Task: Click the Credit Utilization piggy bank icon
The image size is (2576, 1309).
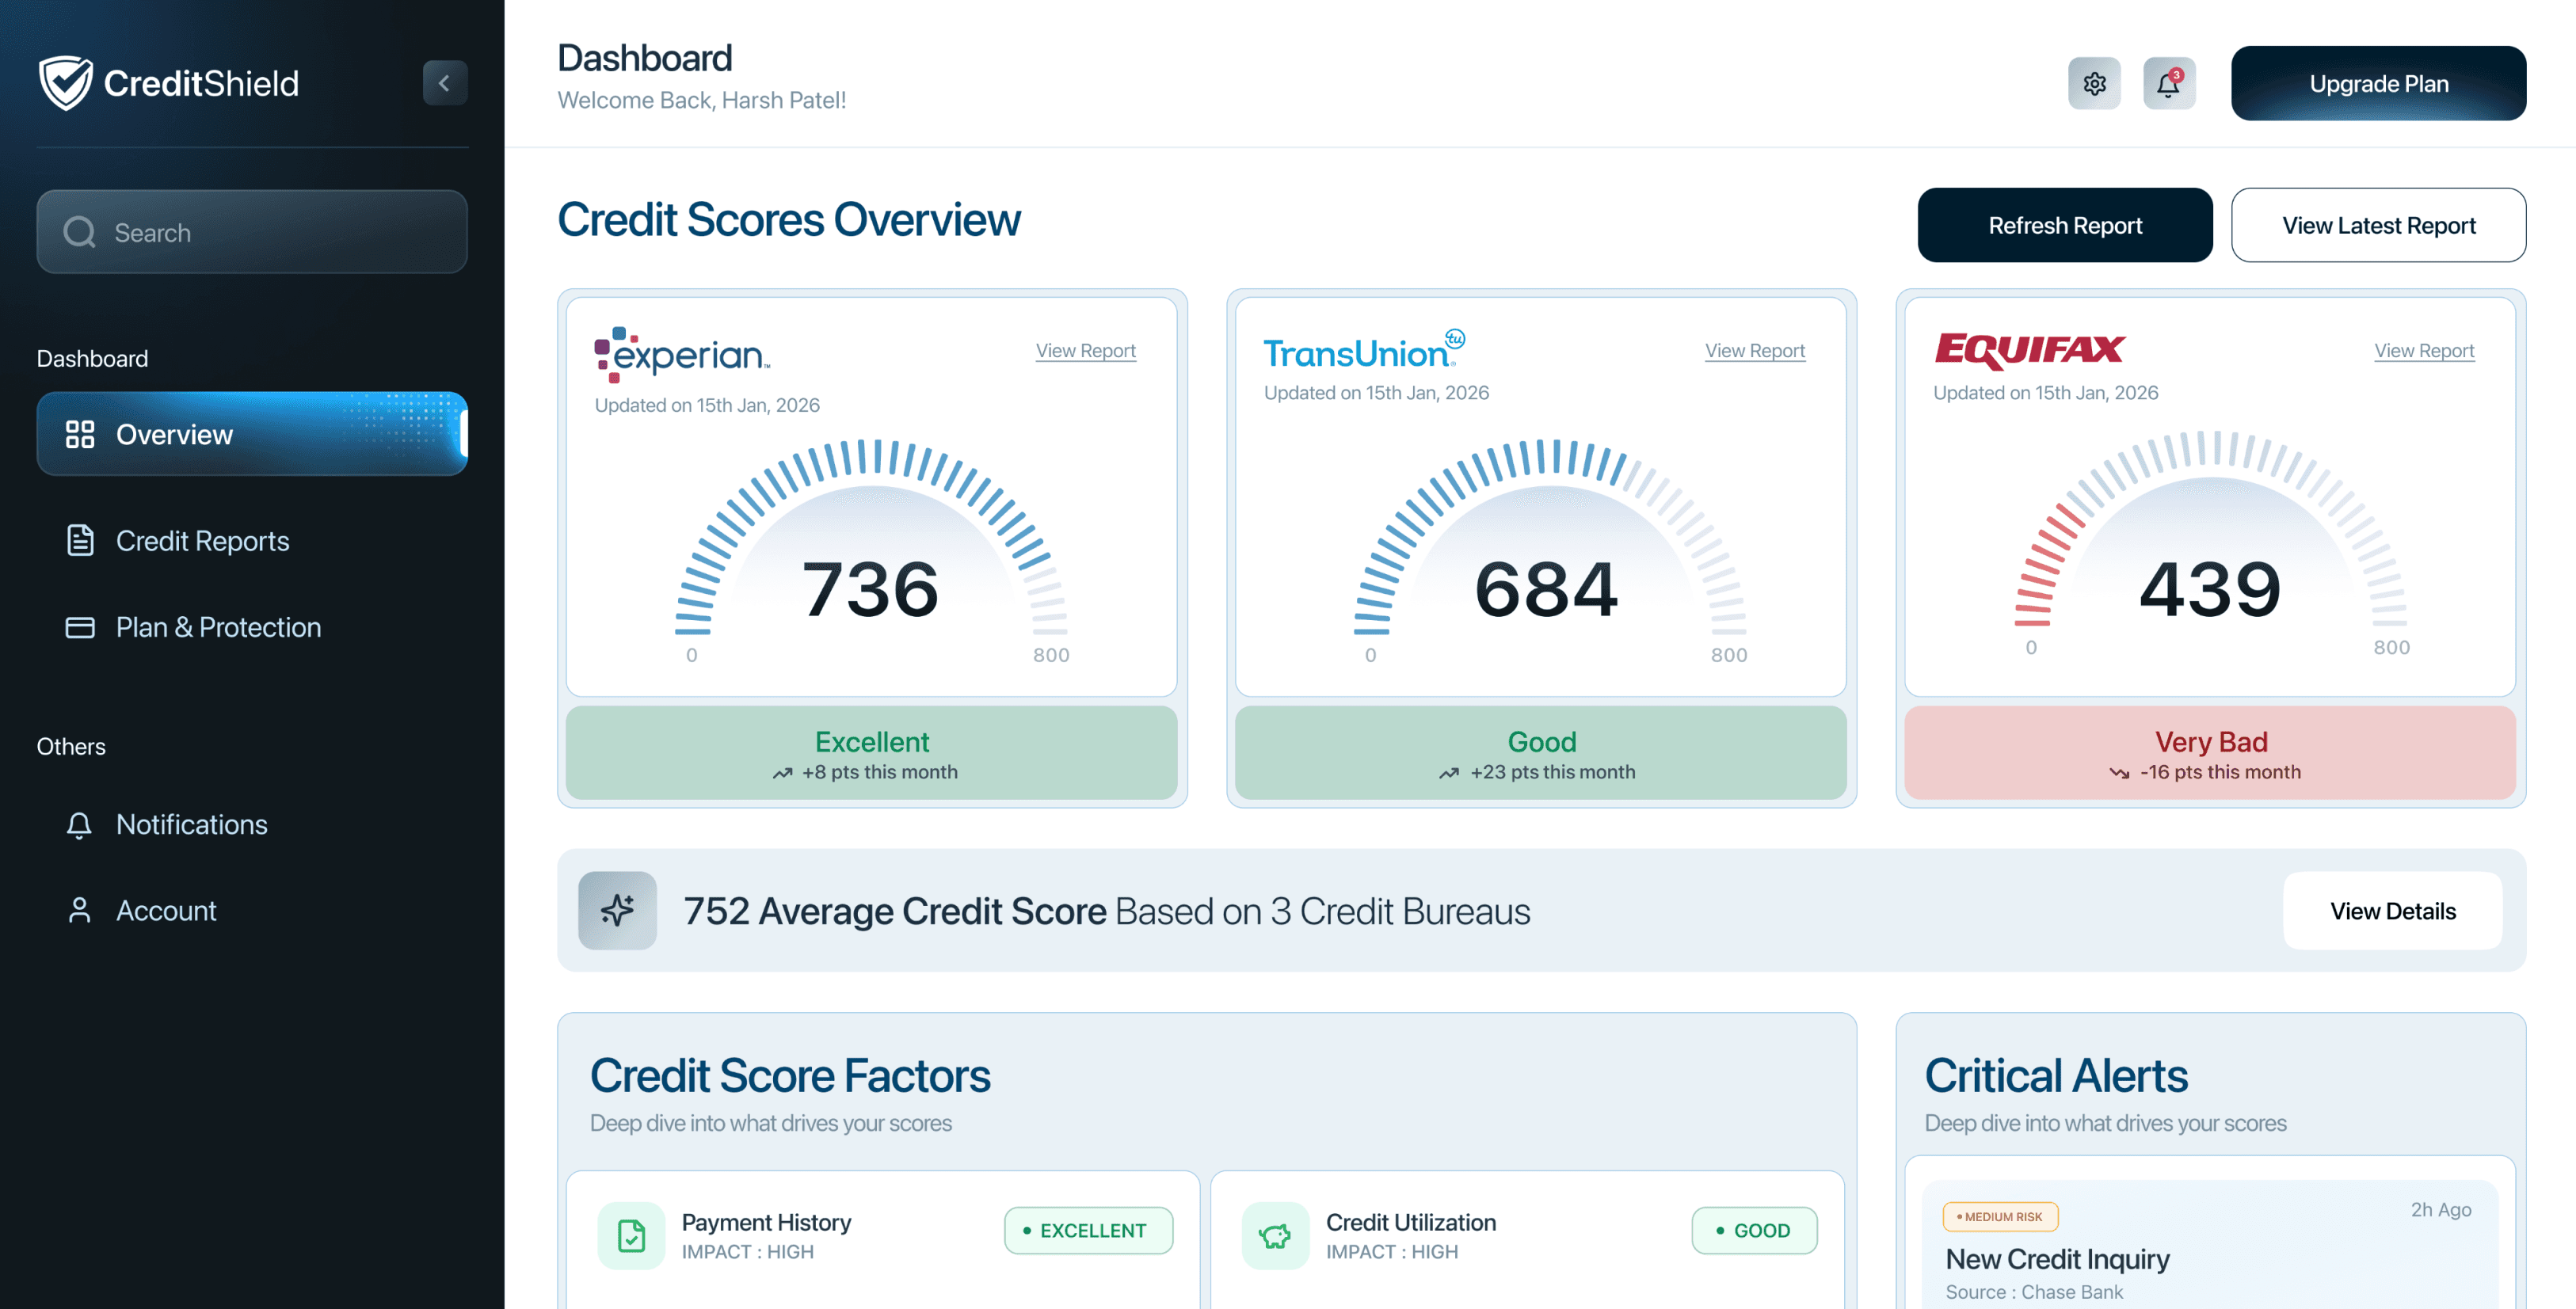Action: 1275,1235
